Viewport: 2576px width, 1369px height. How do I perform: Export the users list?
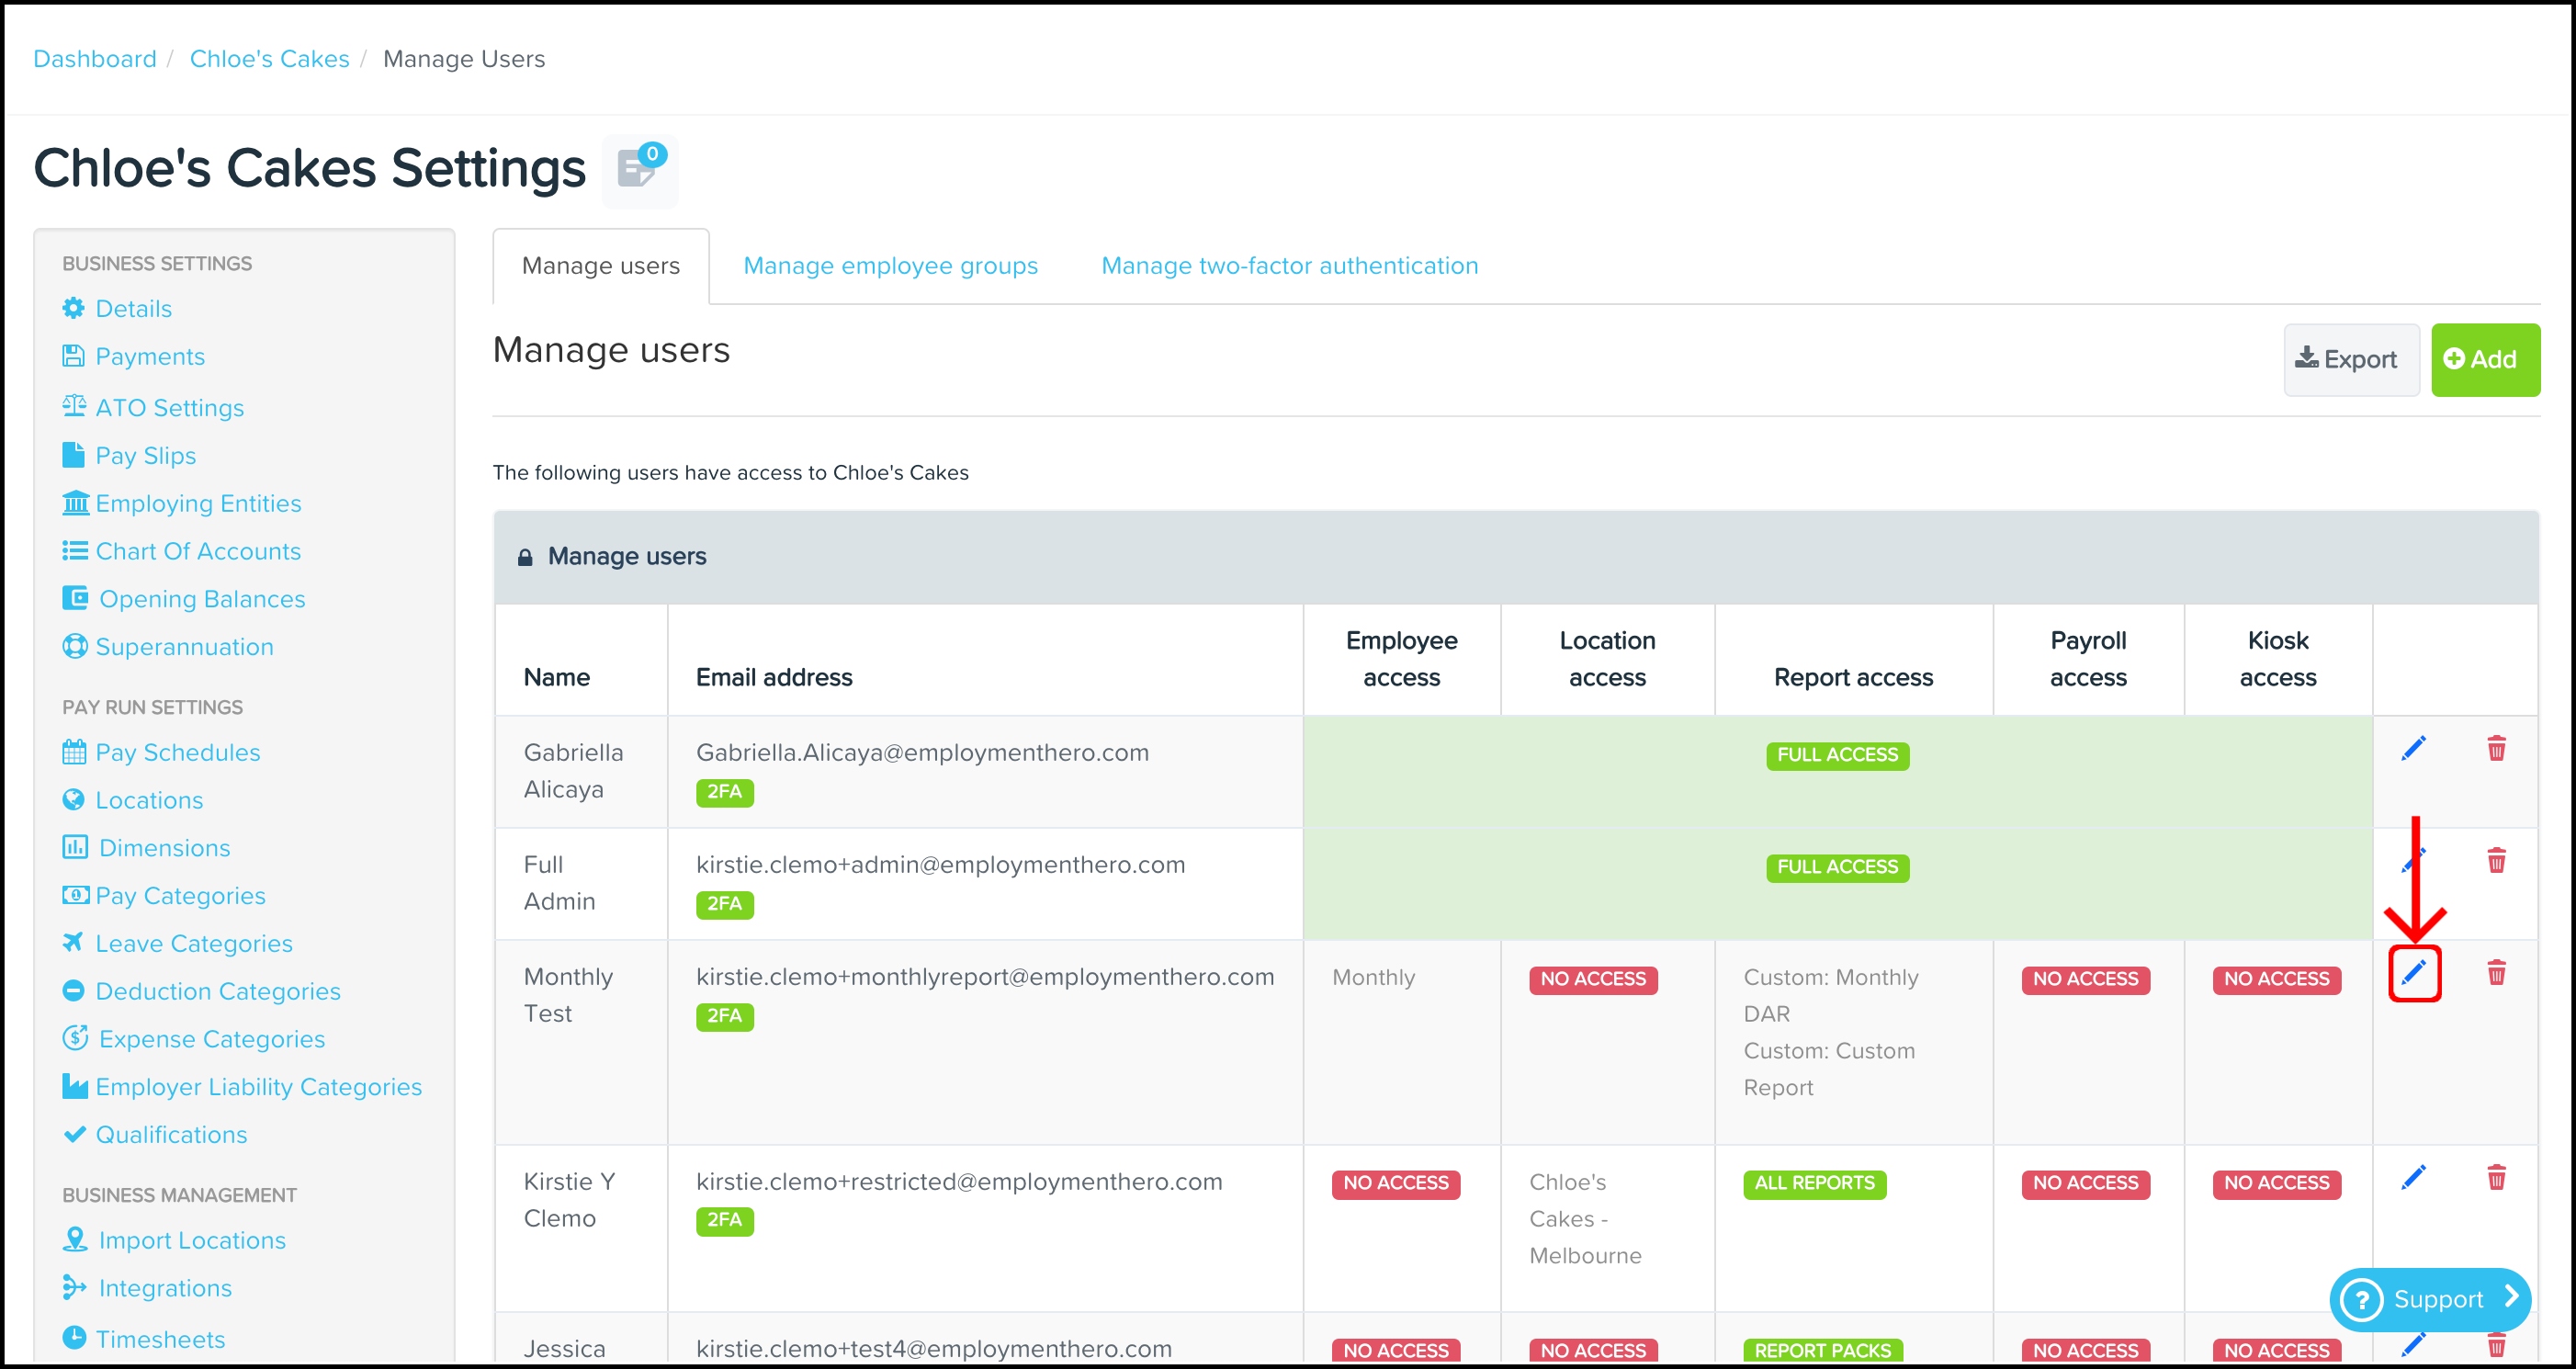click(2350, 360)
